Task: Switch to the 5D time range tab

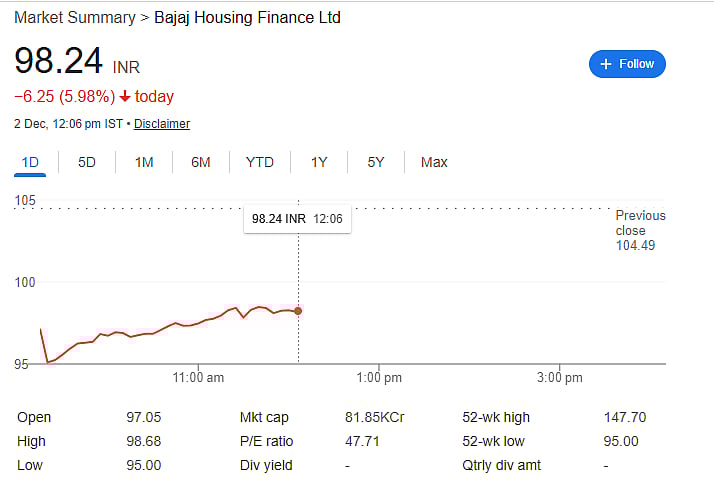Action: click(x=87, y=162)
